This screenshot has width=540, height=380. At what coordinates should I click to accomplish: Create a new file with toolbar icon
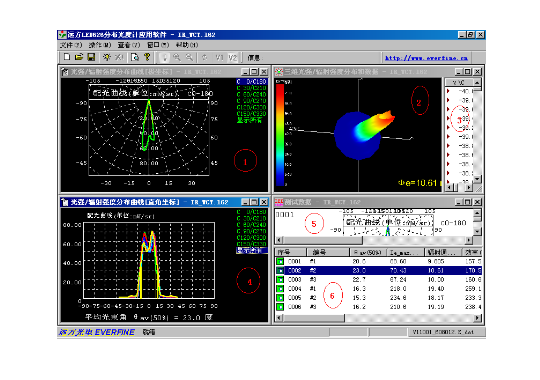tap(67, 57)
